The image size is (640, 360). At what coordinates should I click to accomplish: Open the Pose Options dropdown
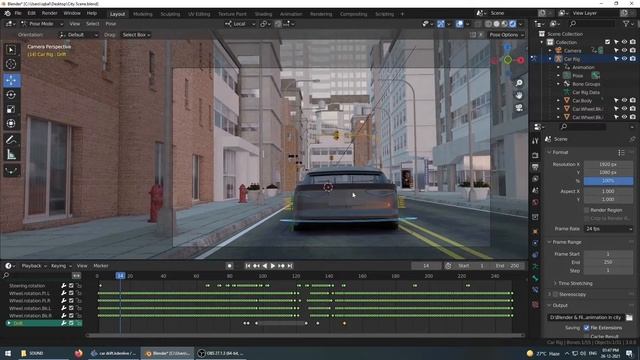[506, 35]
